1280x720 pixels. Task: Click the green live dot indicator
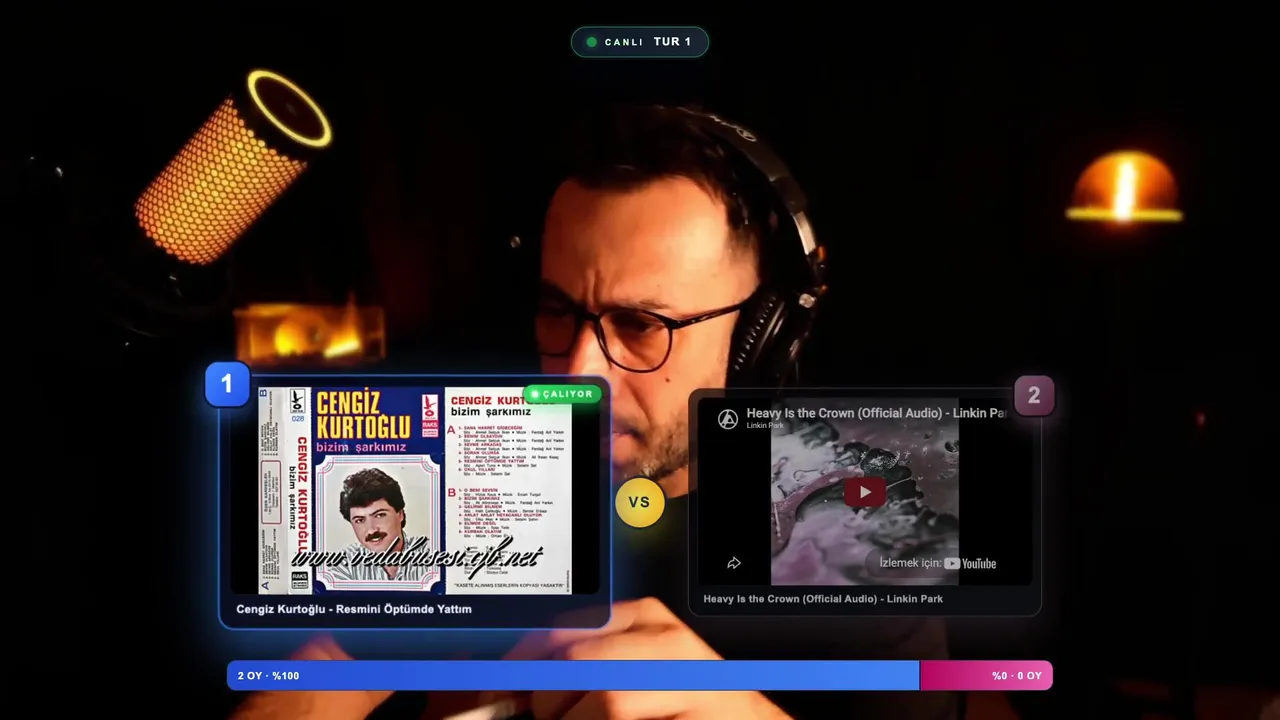point(591,42)
